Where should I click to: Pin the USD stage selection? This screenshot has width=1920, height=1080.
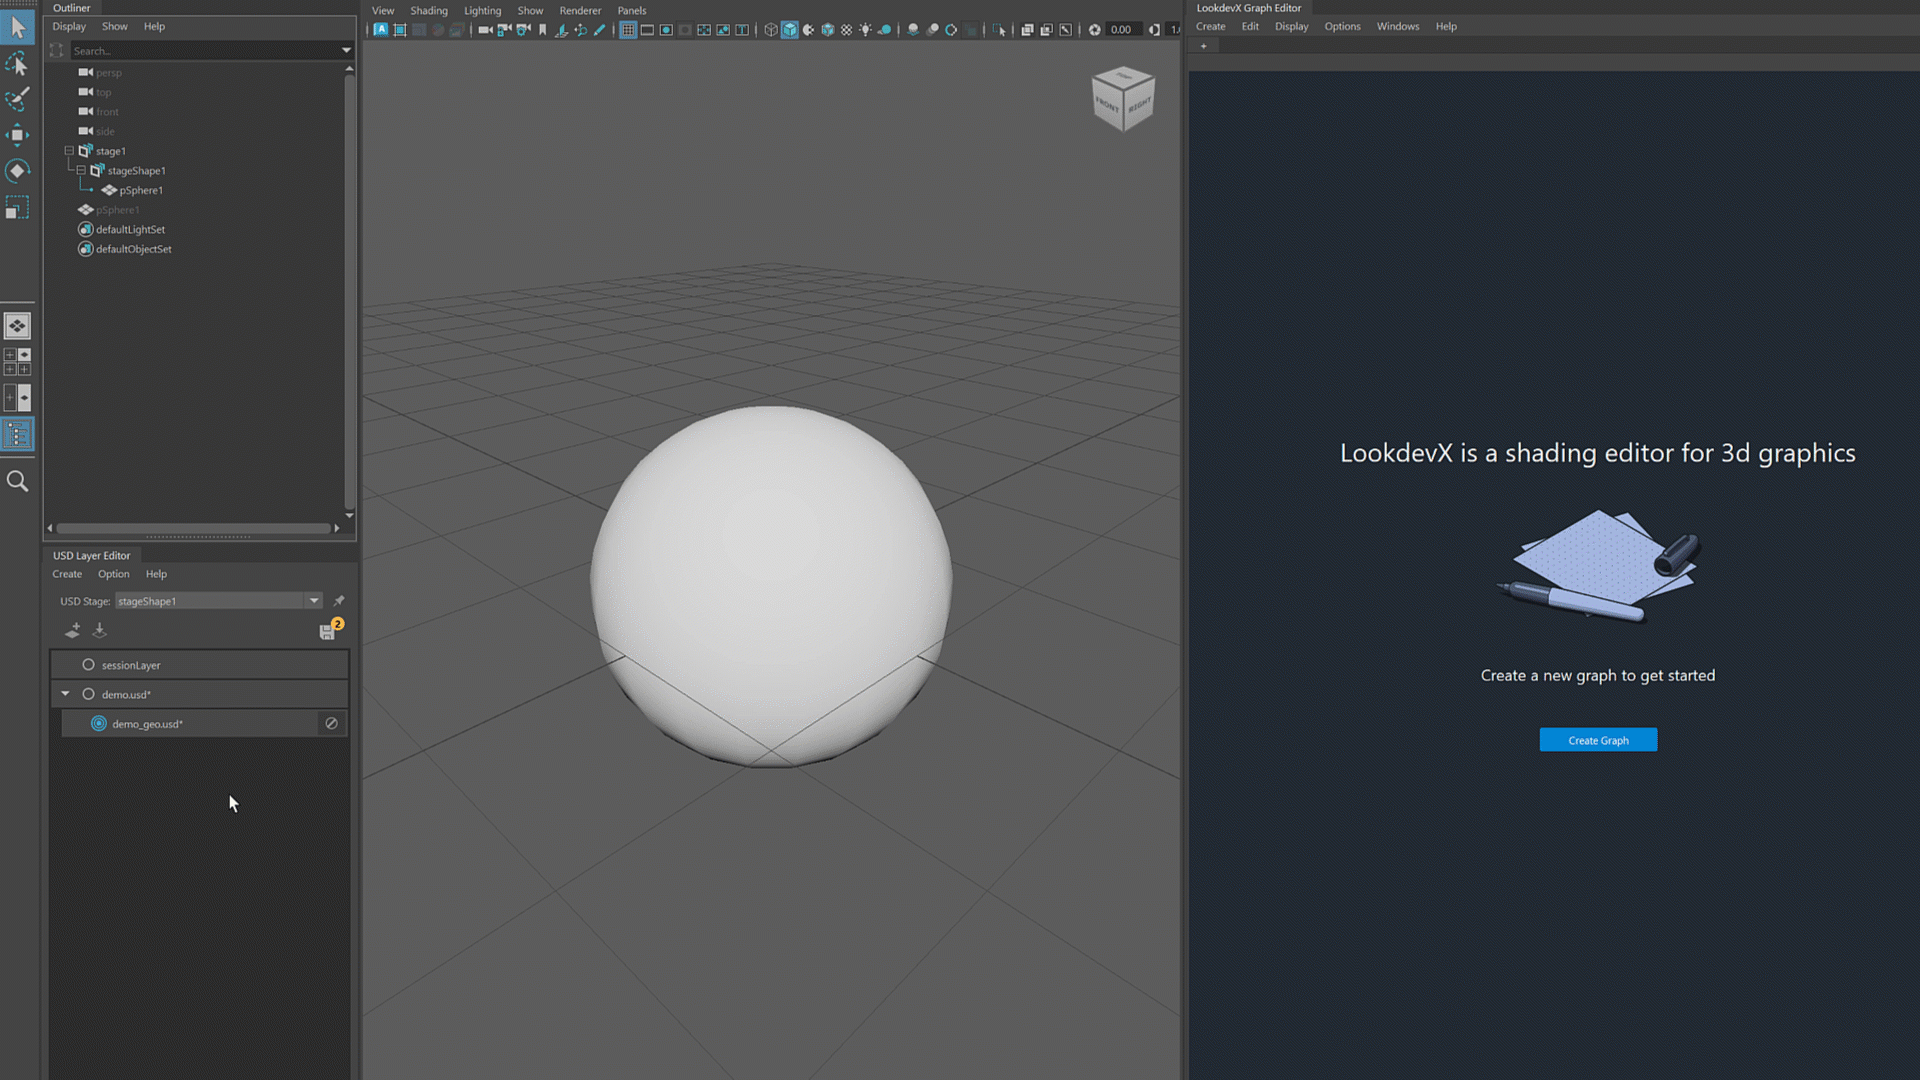coord(339,601)
